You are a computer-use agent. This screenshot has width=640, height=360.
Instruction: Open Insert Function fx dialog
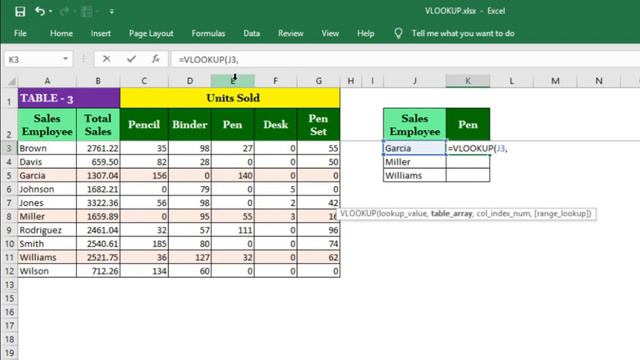155,59
